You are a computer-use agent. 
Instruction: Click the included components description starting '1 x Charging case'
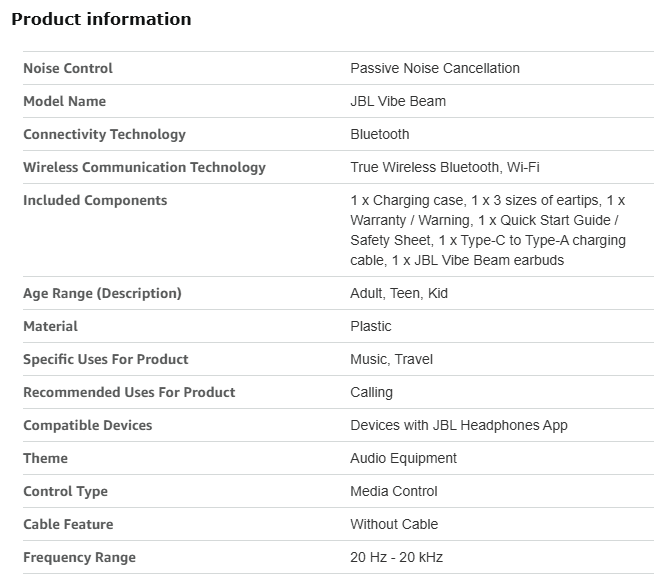click(488, 230)
